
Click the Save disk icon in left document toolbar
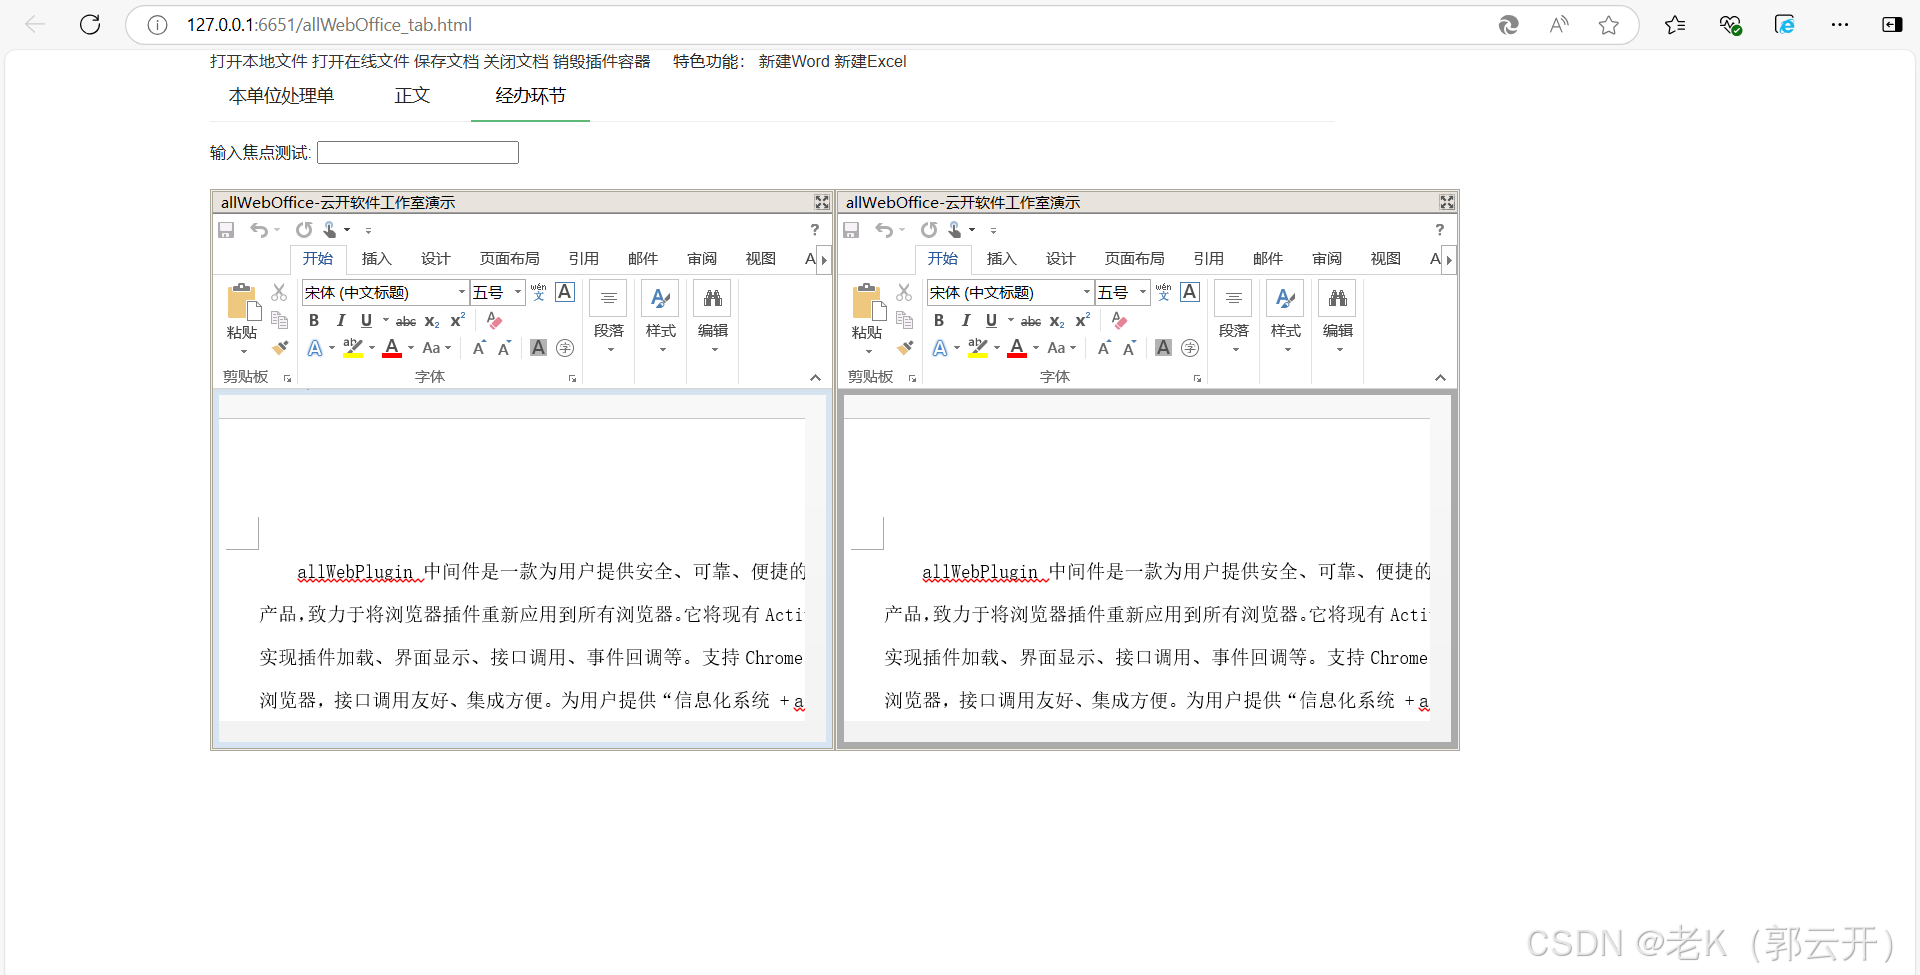point(226,229)
